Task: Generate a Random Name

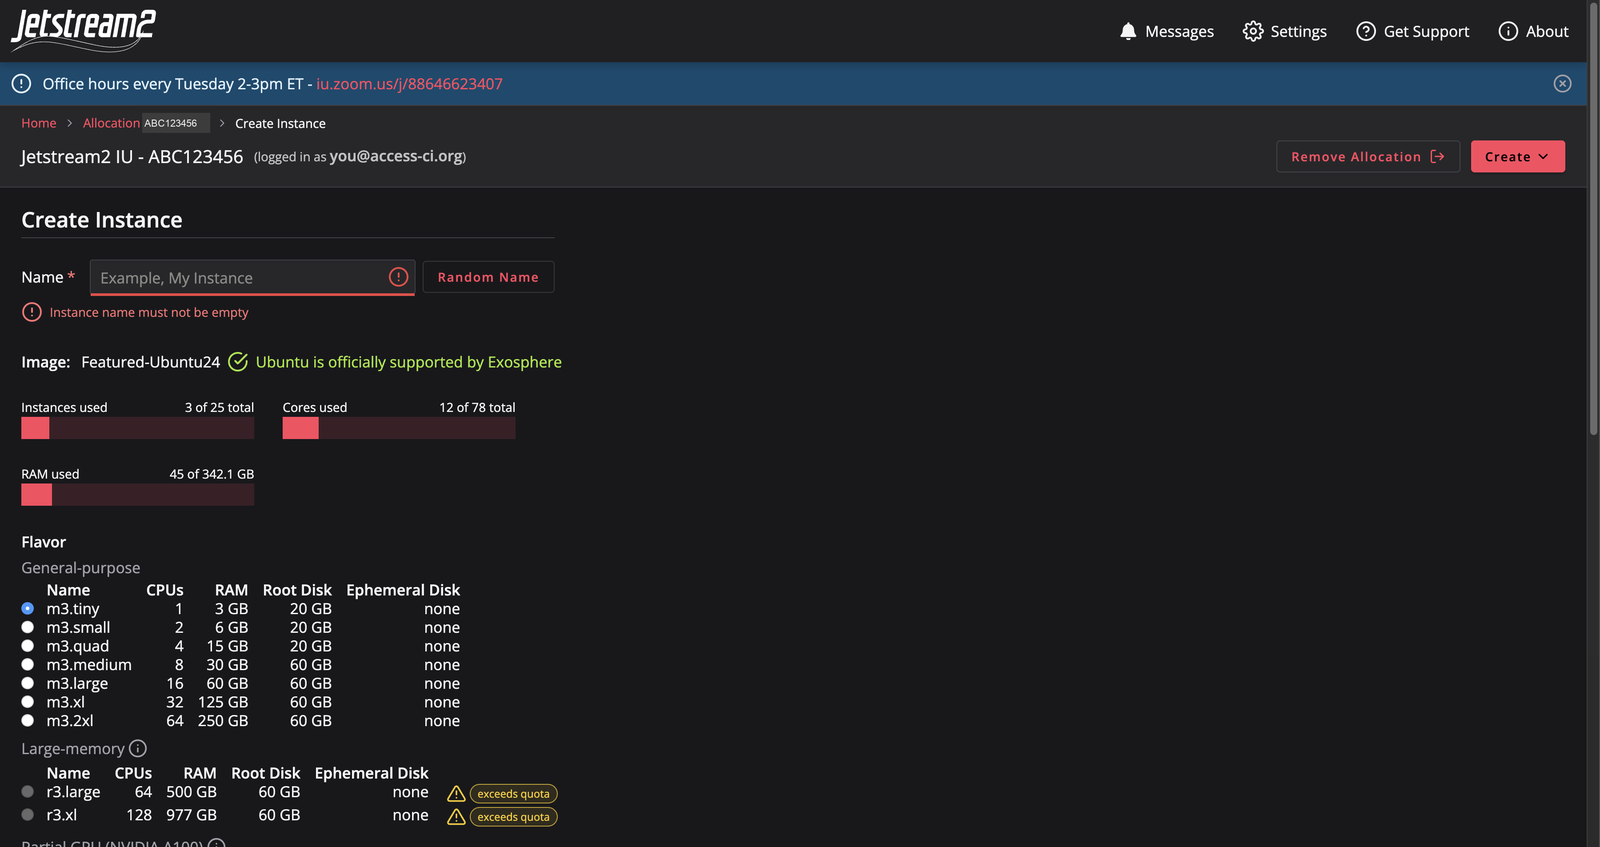Action: tap(488, 277)
